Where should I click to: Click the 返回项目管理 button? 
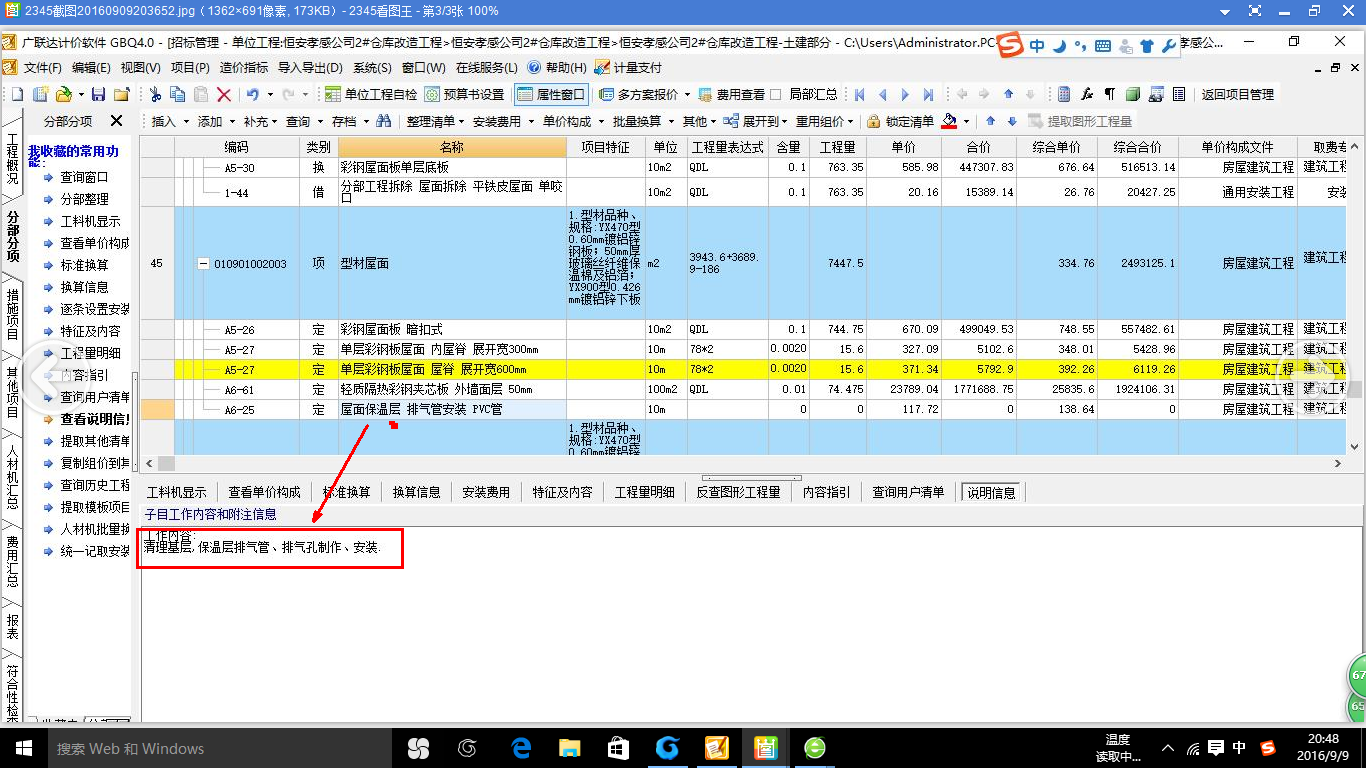click(1238, 94)
